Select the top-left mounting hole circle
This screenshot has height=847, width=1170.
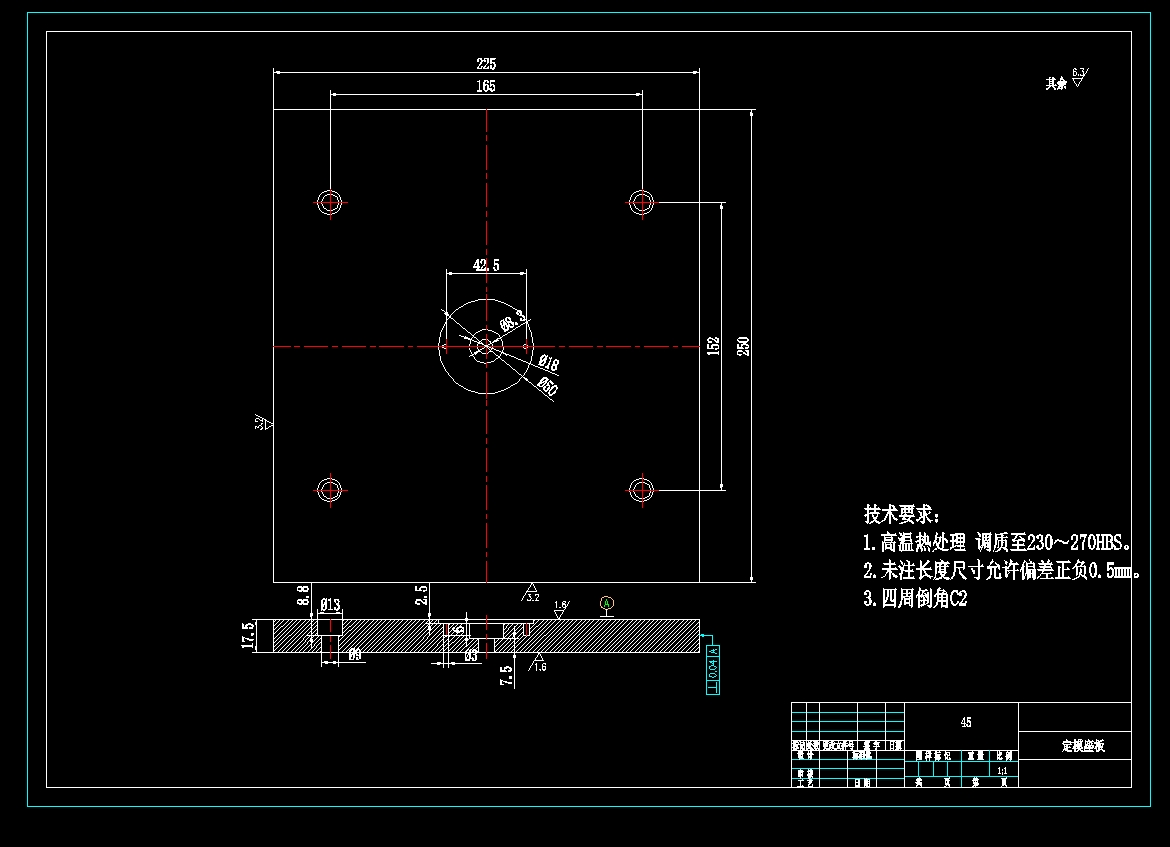330,202
